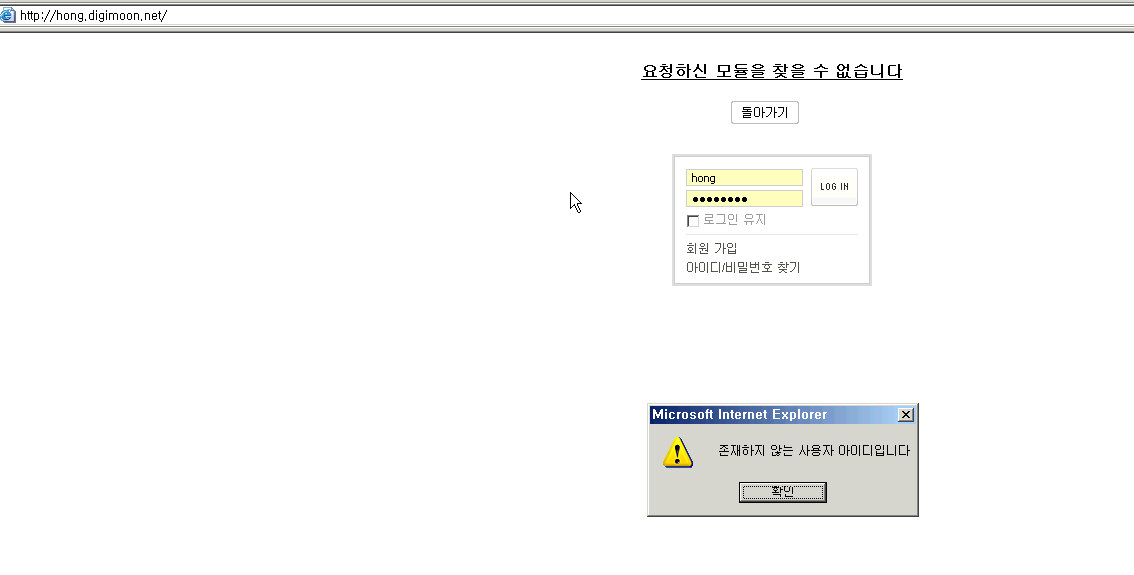The height and width of the screenshot is (575, 1134).
Task: Select the hong.digimoon.net URL address field
Action: click(x=567, y=15)
